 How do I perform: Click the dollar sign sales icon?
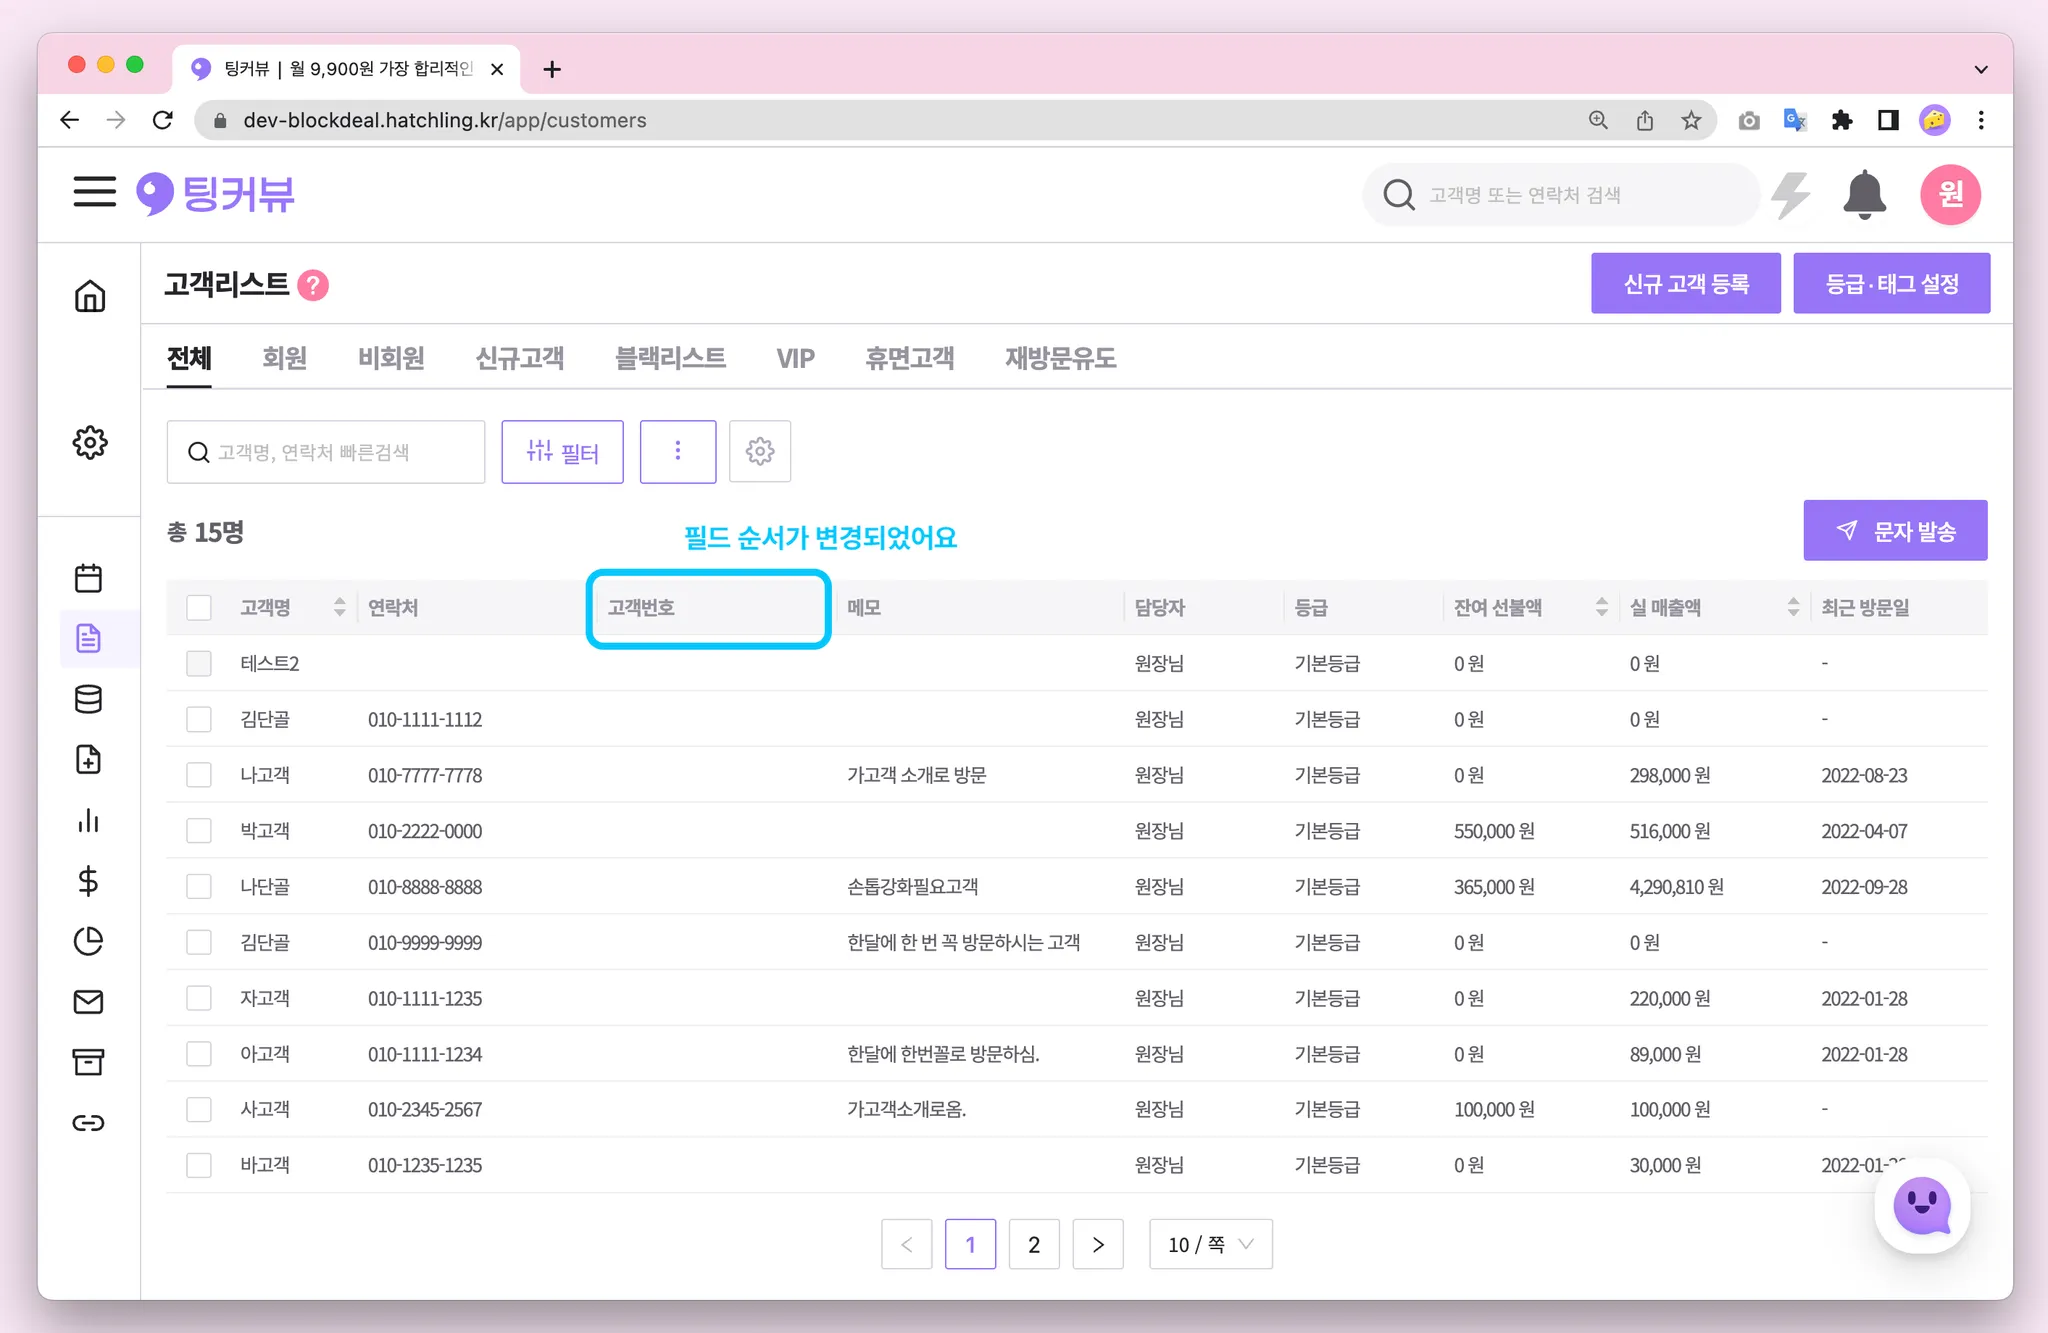coord(88,881)
